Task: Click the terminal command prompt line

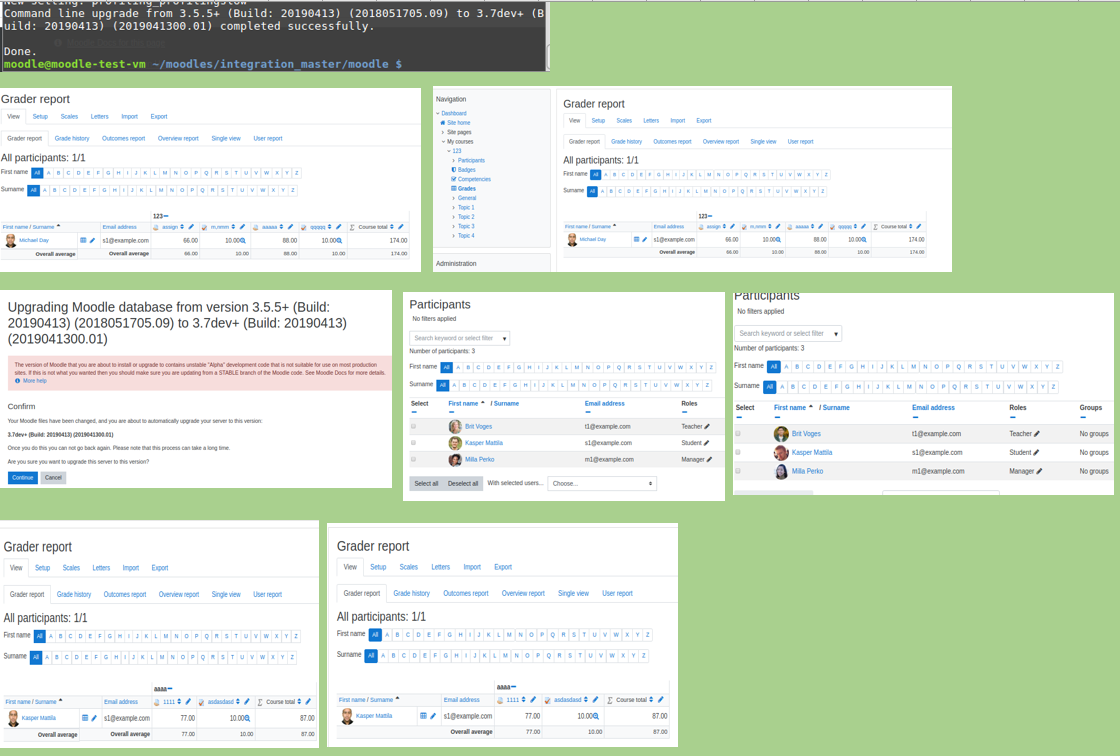Action: tap(202, 64)
